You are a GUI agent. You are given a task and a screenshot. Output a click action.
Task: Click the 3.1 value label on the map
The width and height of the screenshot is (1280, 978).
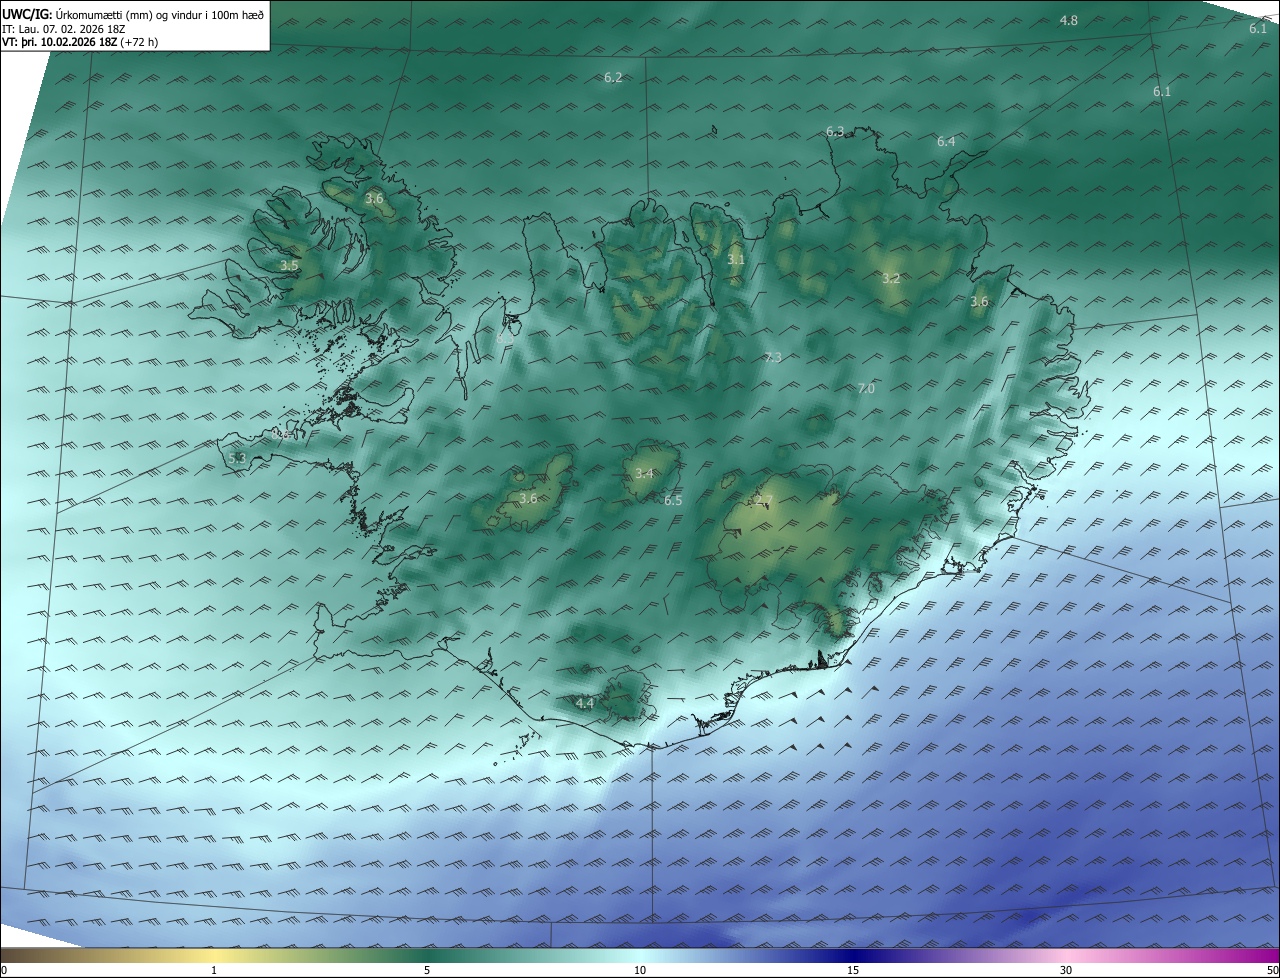736,259
